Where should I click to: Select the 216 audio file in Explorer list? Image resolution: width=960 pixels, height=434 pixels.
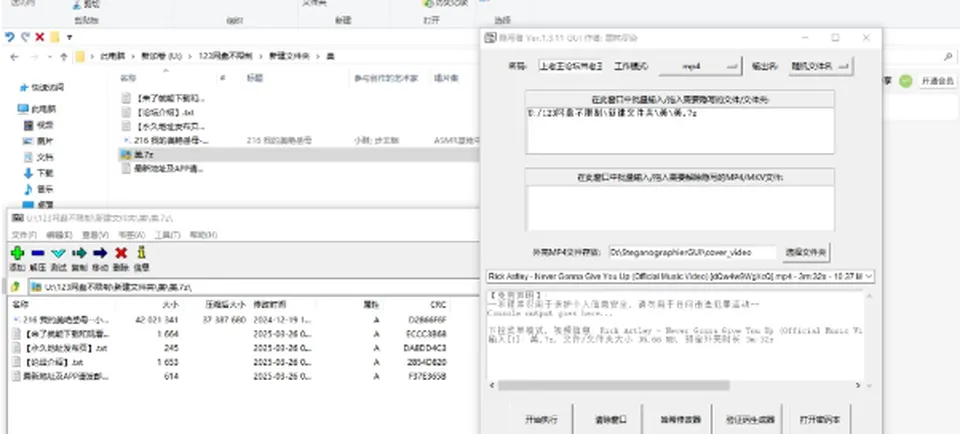tap(298, 141)
